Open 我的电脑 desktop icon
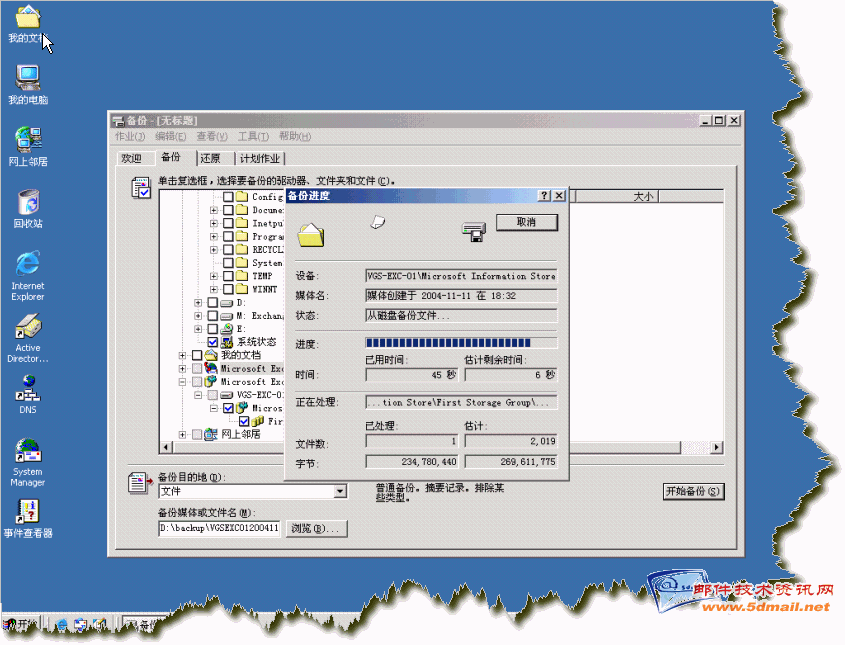Image resolution: width=845 pixels, height=645 pixels. coord(27,78)
